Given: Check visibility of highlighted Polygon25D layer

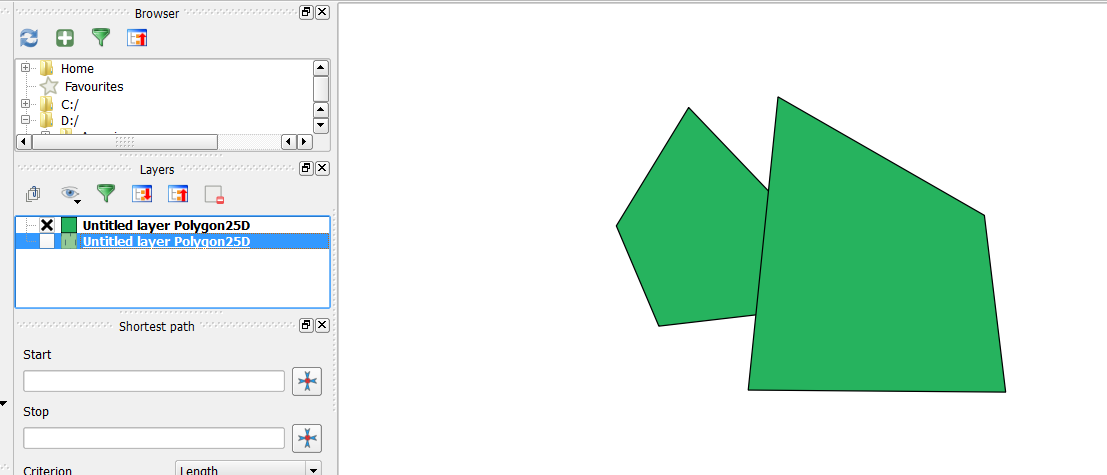Looking at the screenshot, I should [47, 241].
